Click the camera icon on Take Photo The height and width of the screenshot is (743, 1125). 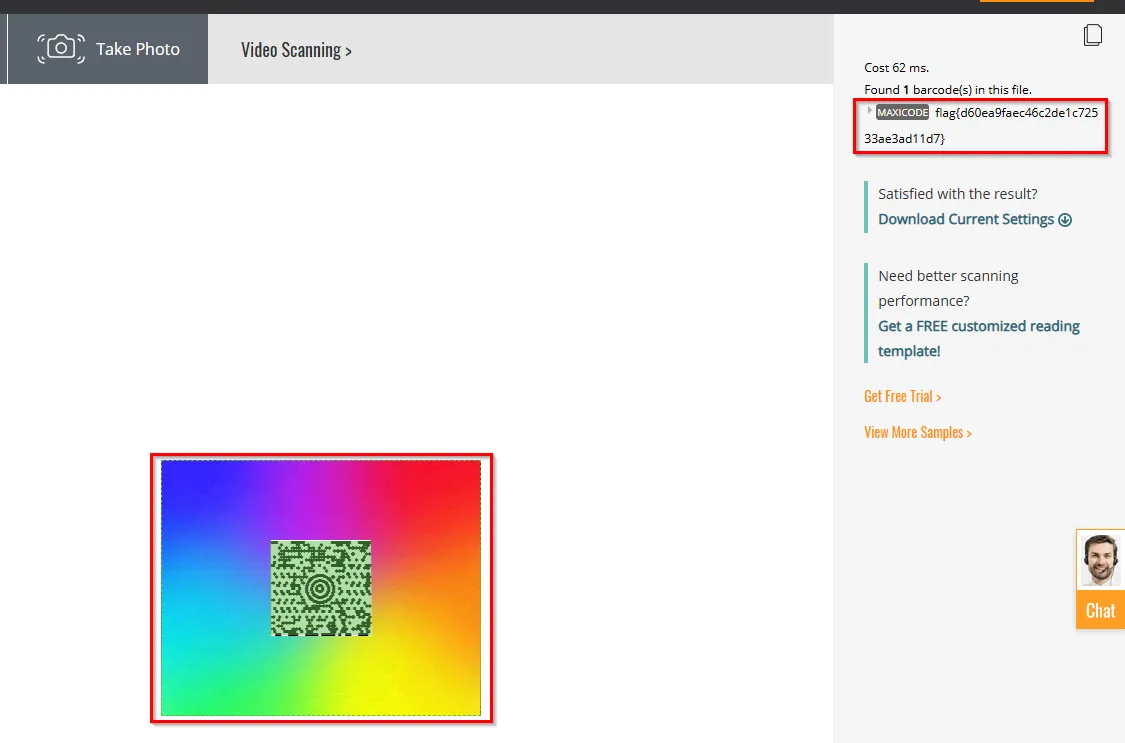click(61, 48)
